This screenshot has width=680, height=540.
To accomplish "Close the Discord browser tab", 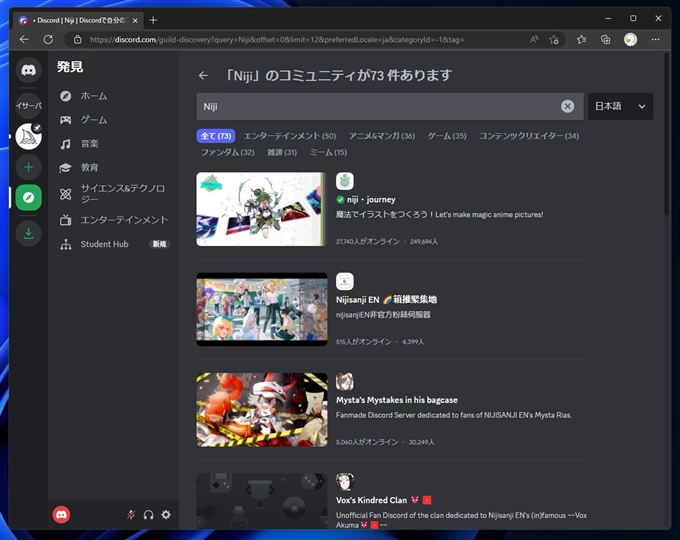I will point(135,20).
